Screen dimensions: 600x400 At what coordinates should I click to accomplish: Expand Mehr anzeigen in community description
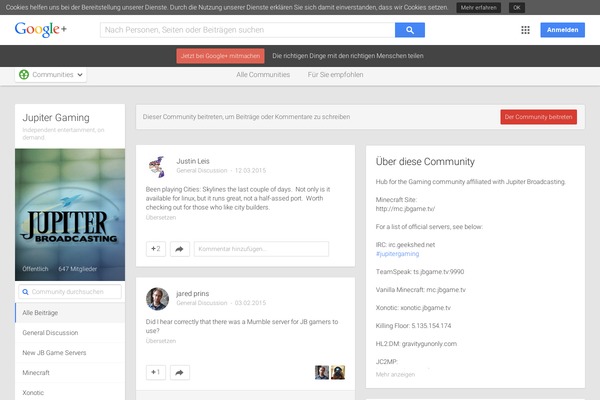[395, 374]
